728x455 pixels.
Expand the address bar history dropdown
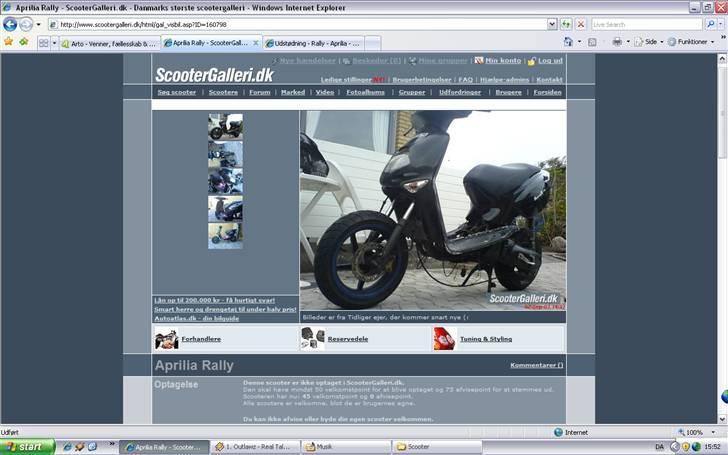[552, 24]
